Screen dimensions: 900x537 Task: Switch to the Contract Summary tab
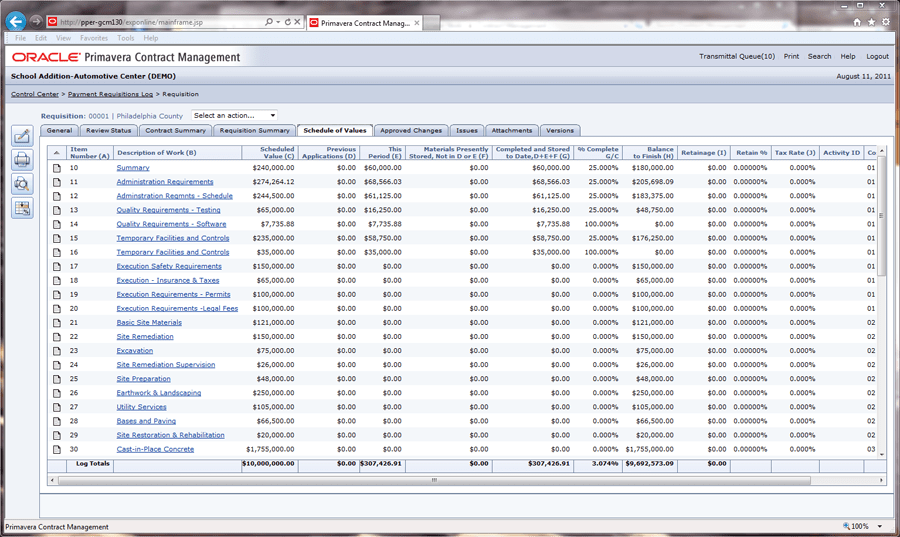pos(175,130)
